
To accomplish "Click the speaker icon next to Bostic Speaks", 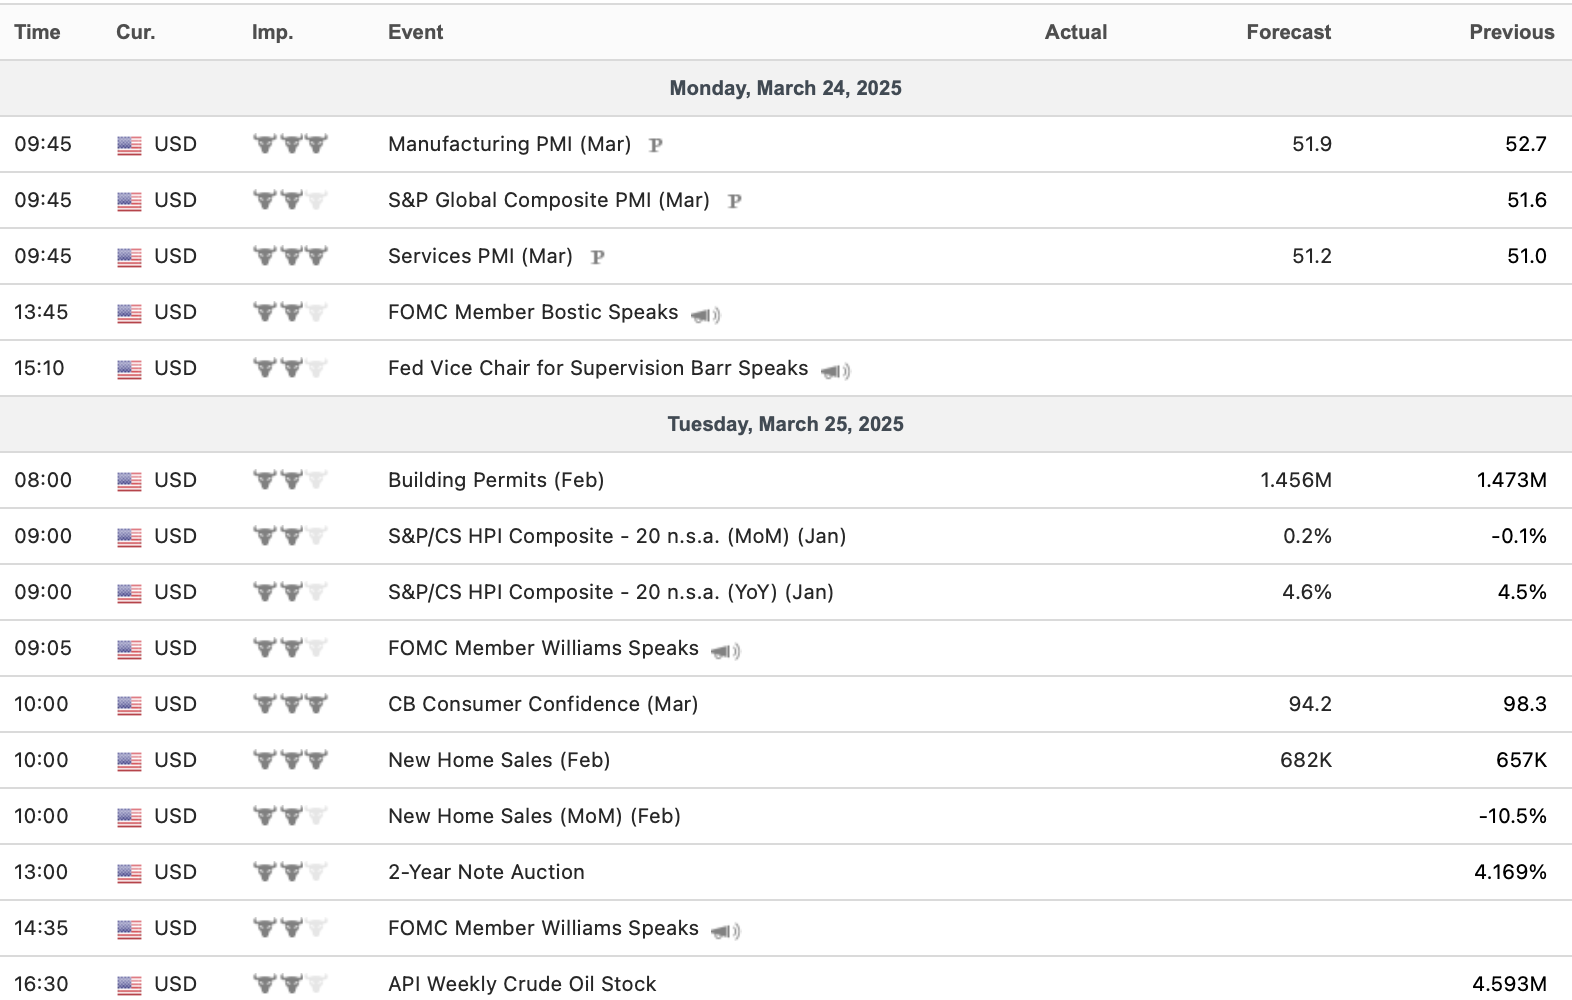I will pos(705,314).
